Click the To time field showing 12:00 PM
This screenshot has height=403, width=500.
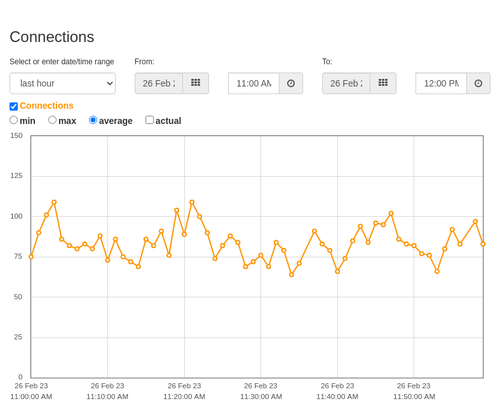tap(441, 83)
